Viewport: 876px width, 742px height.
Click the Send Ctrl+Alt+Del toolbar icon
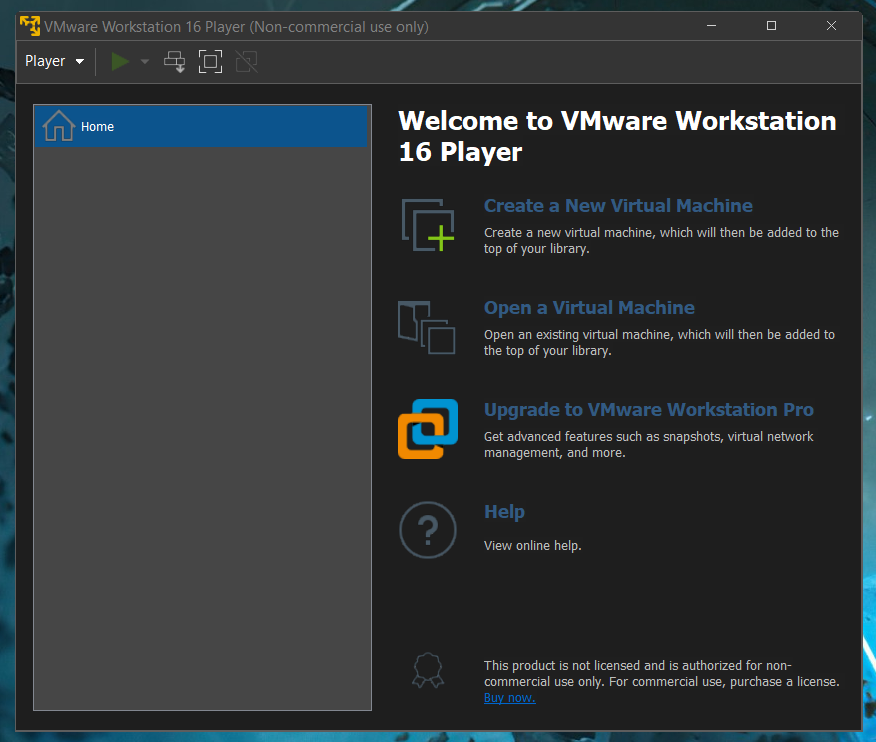[x=174, y=61]
